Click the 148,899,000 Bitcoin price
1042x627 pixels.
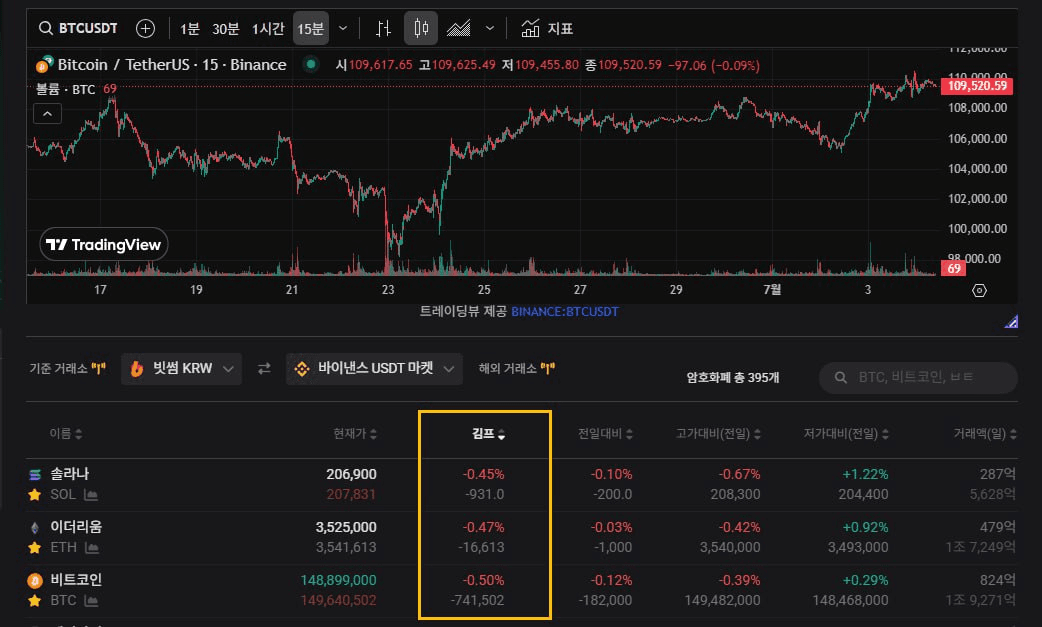[x=338, y=580]
